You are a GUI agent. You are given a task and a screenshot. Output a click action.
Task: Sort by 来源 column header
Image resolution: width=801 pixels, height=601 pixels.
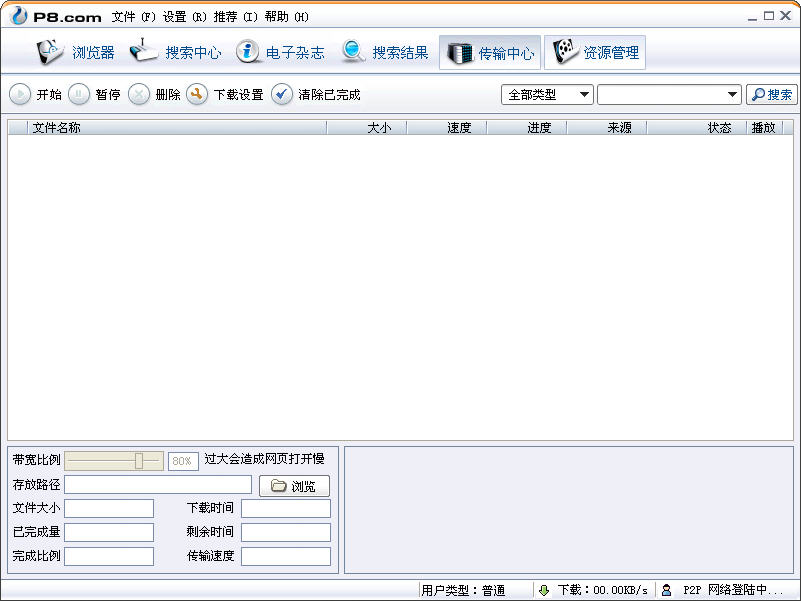click(x=607, y=127)
